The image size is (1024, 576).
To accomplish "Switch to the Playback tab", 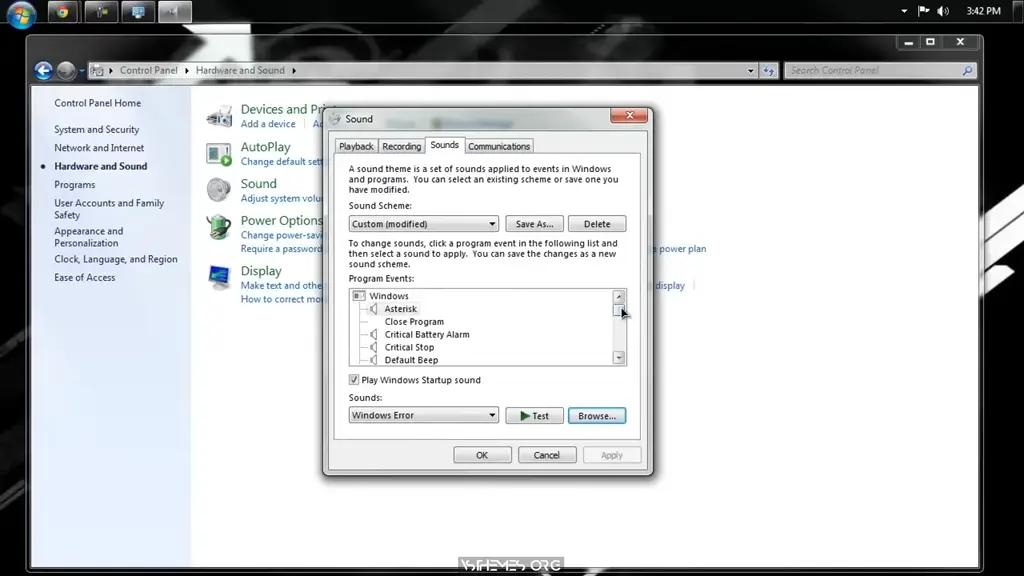I will point(356,145).
